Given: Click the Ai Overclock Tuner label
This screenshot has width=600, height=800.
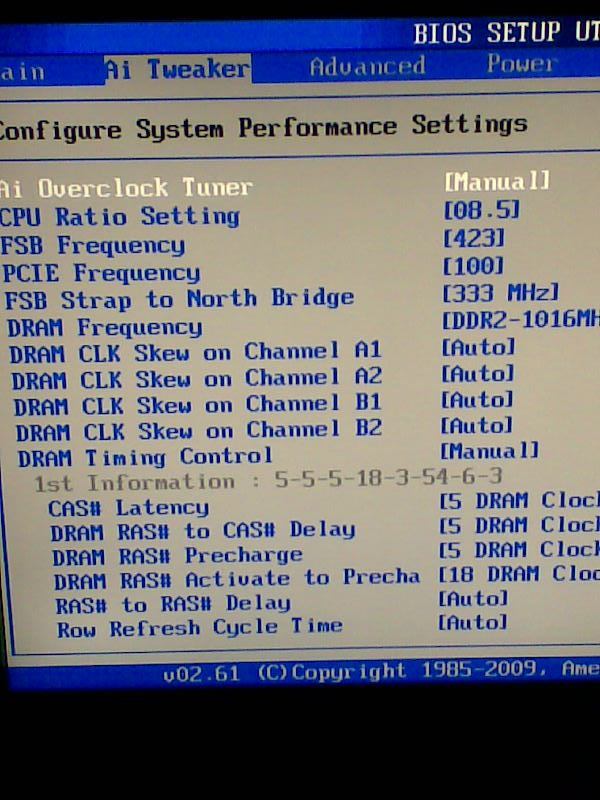Looking at the screenshot, I should coord(126,188).
